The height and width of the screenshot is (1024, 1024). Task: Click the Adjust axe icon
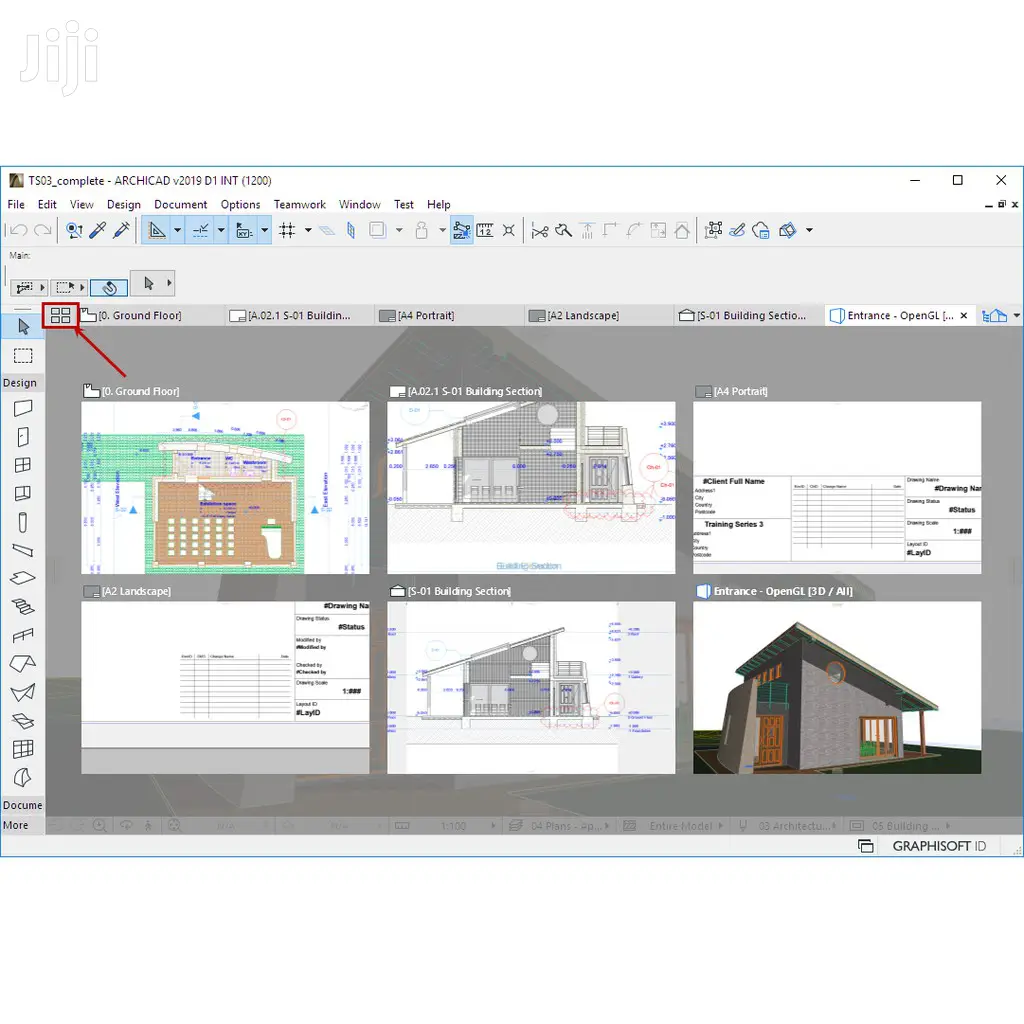[x=563, y=230]
